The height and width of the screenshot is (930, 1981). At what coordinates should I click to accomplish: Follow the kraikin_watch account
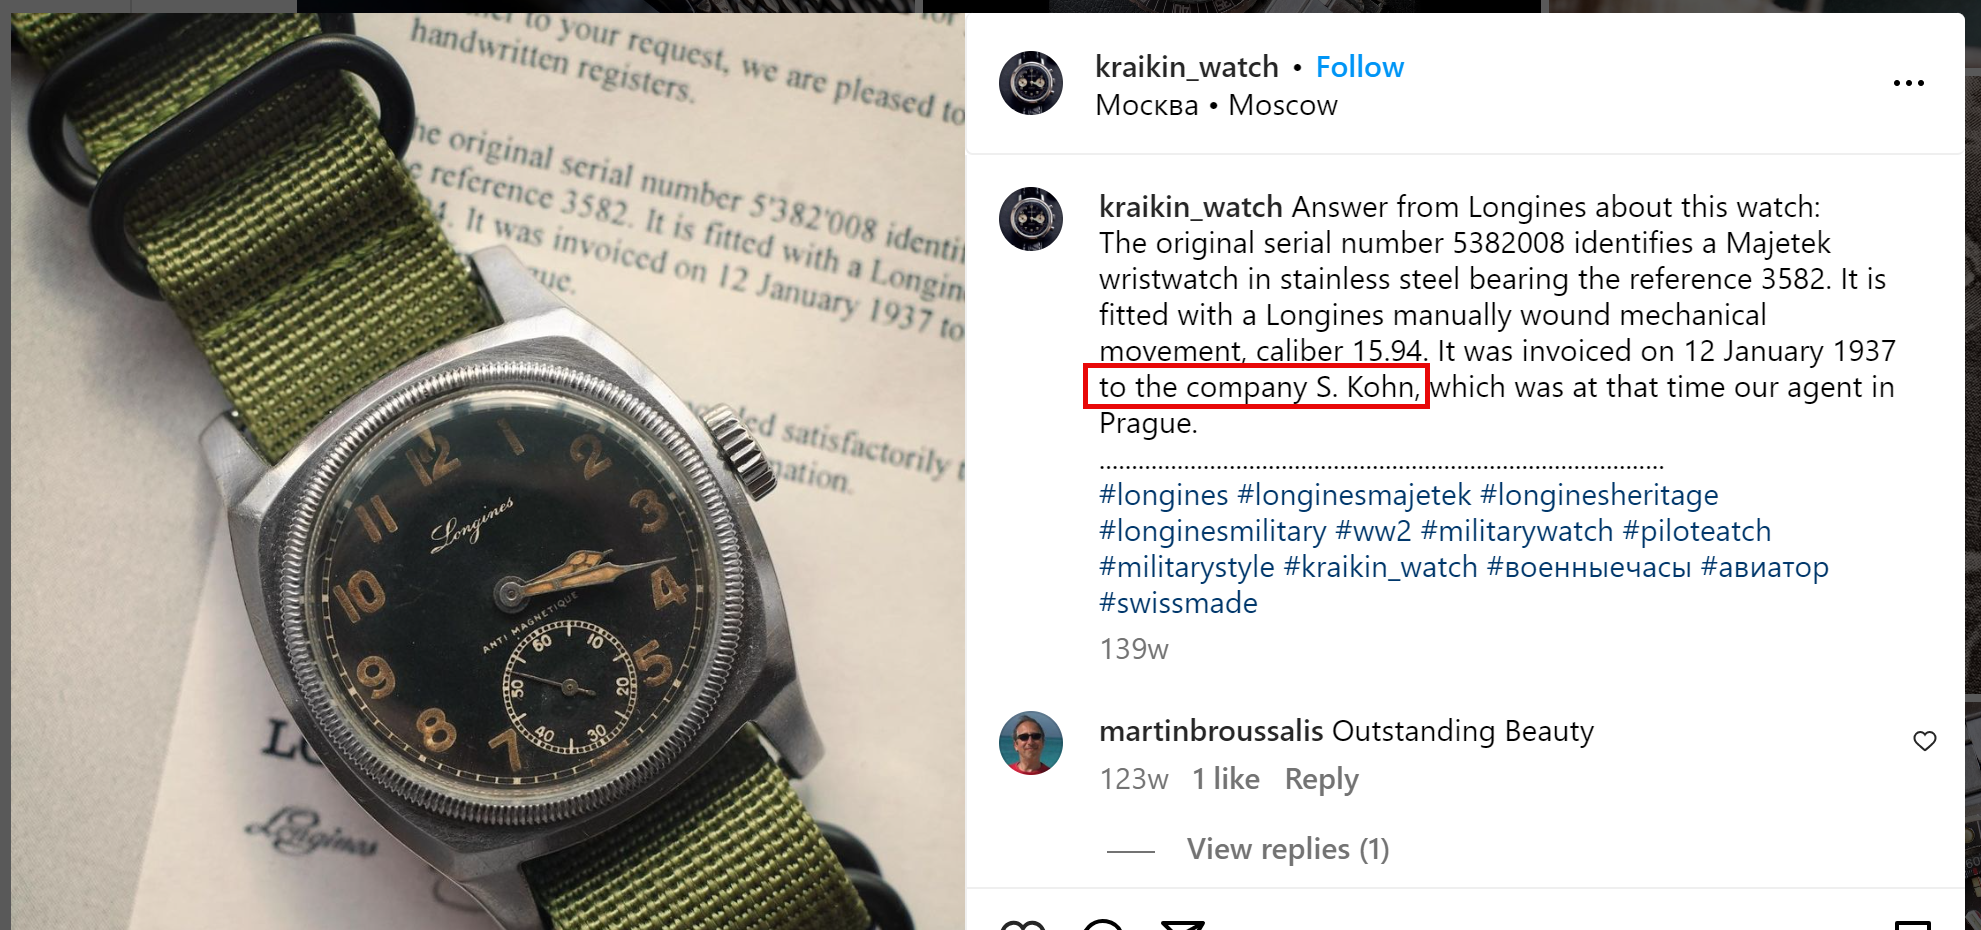click(1359, 67)
